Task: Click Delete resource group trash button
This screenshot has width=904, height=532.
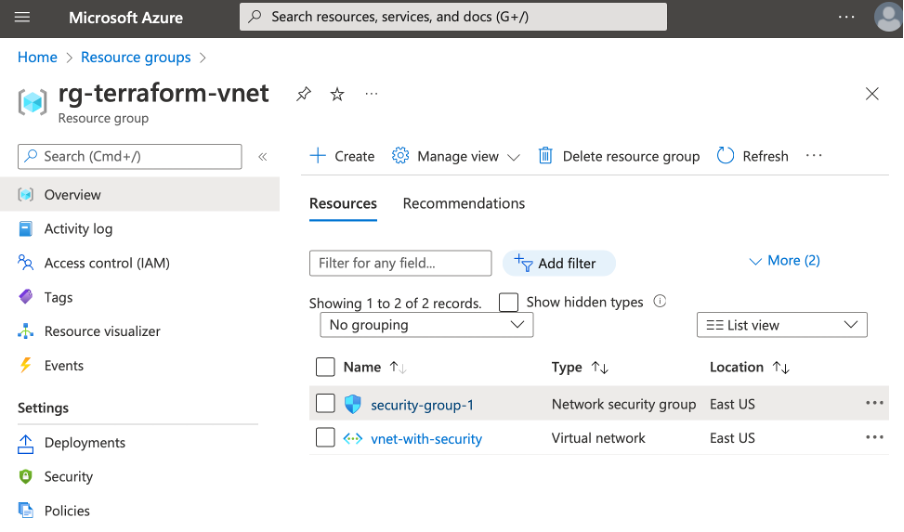Action: click(619, 156)
